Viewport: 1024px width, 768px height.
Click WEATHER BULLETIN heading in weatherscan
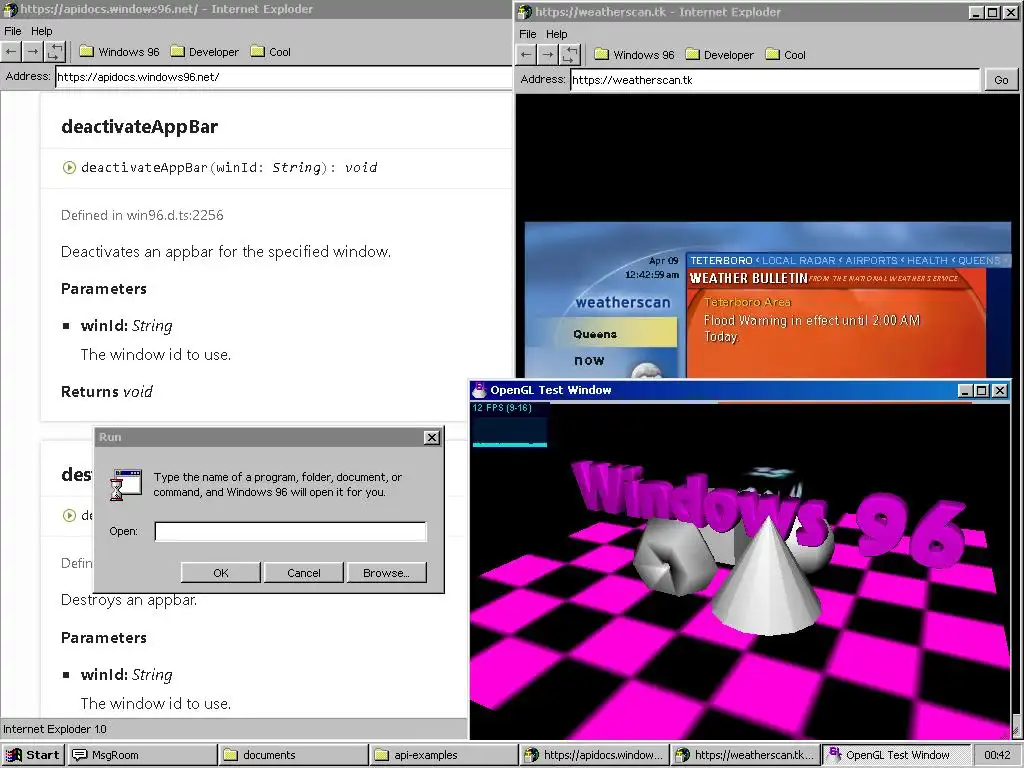748,278
